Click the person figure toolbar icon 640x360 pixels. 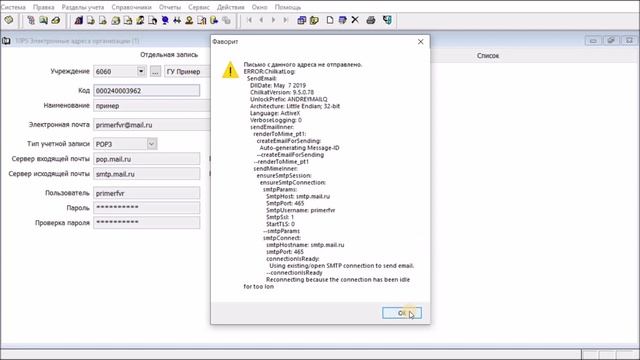pyautogui.click(x=189, y=20)
